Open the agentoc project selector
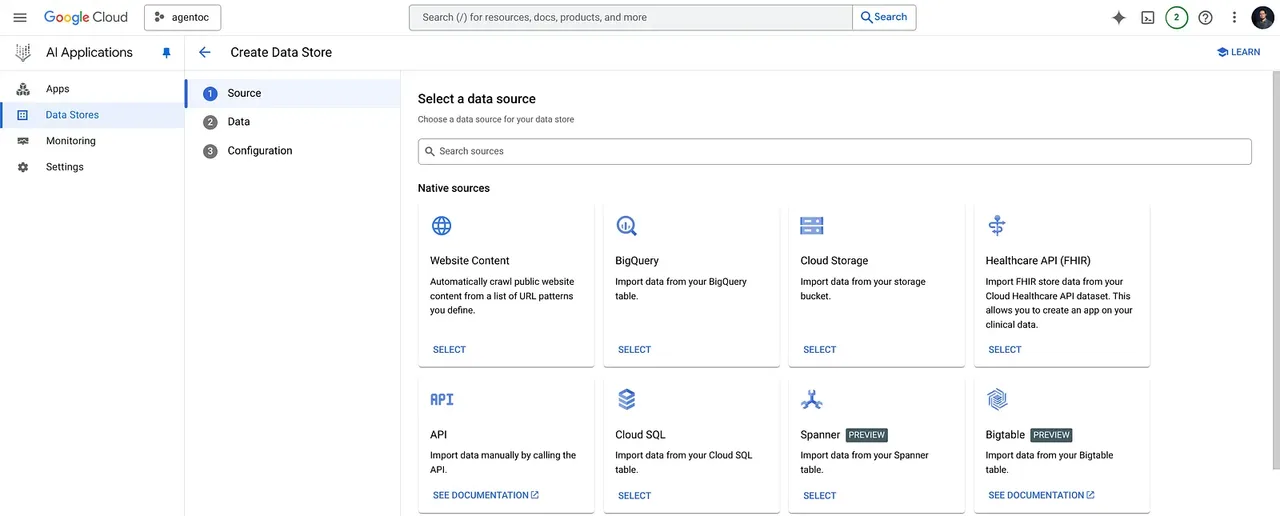This screenshot has height=516, width=1280. coord(182,17)
